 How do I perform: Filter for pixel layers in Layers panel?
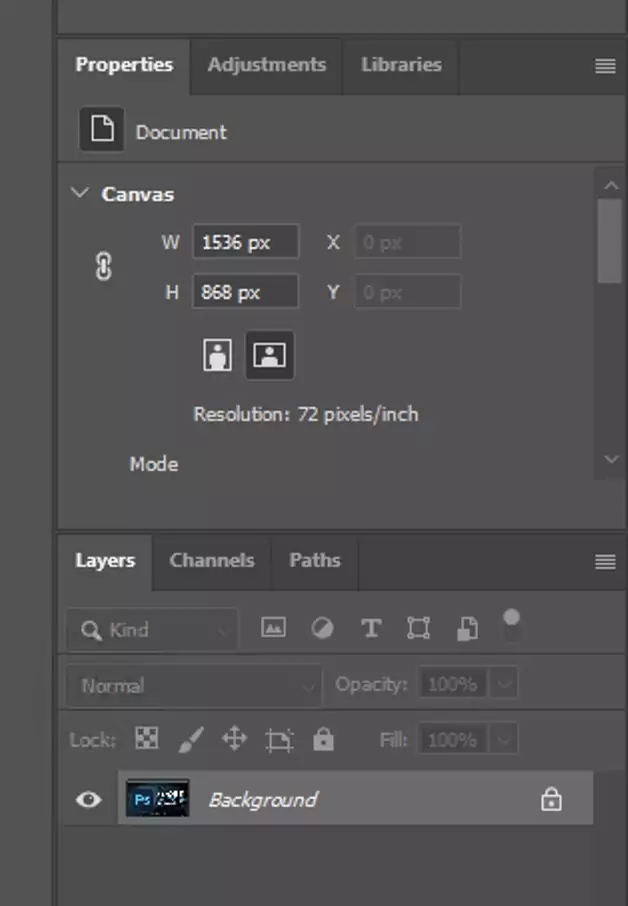273,628
